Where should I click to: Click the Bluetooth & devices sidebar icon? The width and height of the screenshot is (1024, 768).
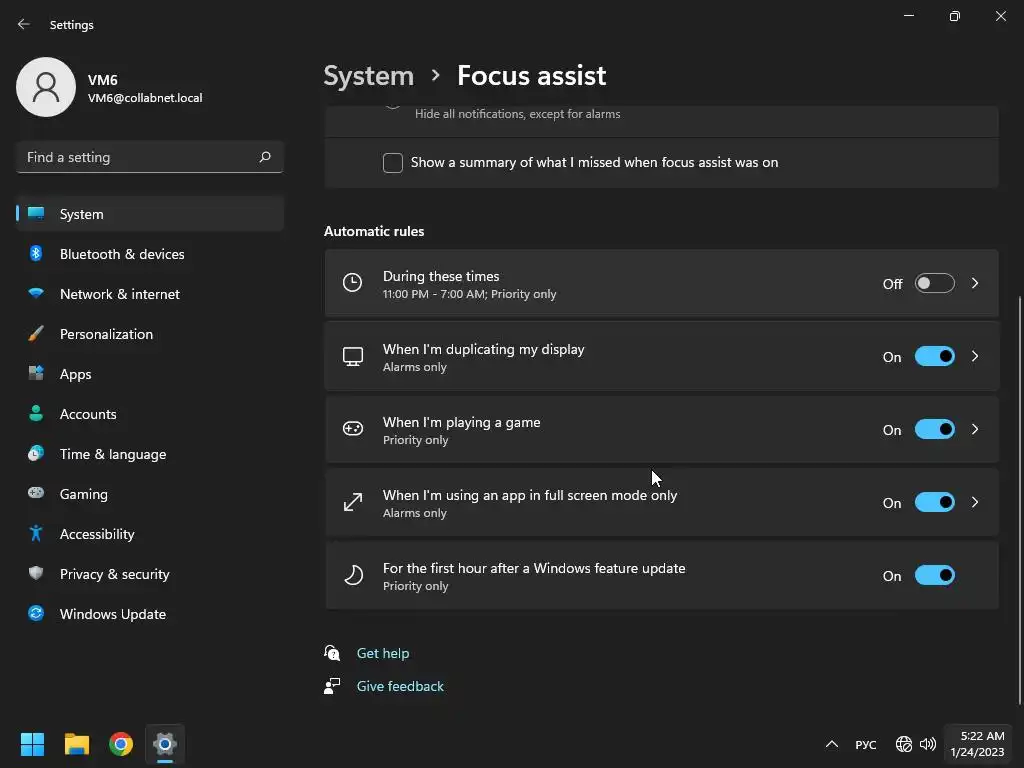click(x=36, y=254)
